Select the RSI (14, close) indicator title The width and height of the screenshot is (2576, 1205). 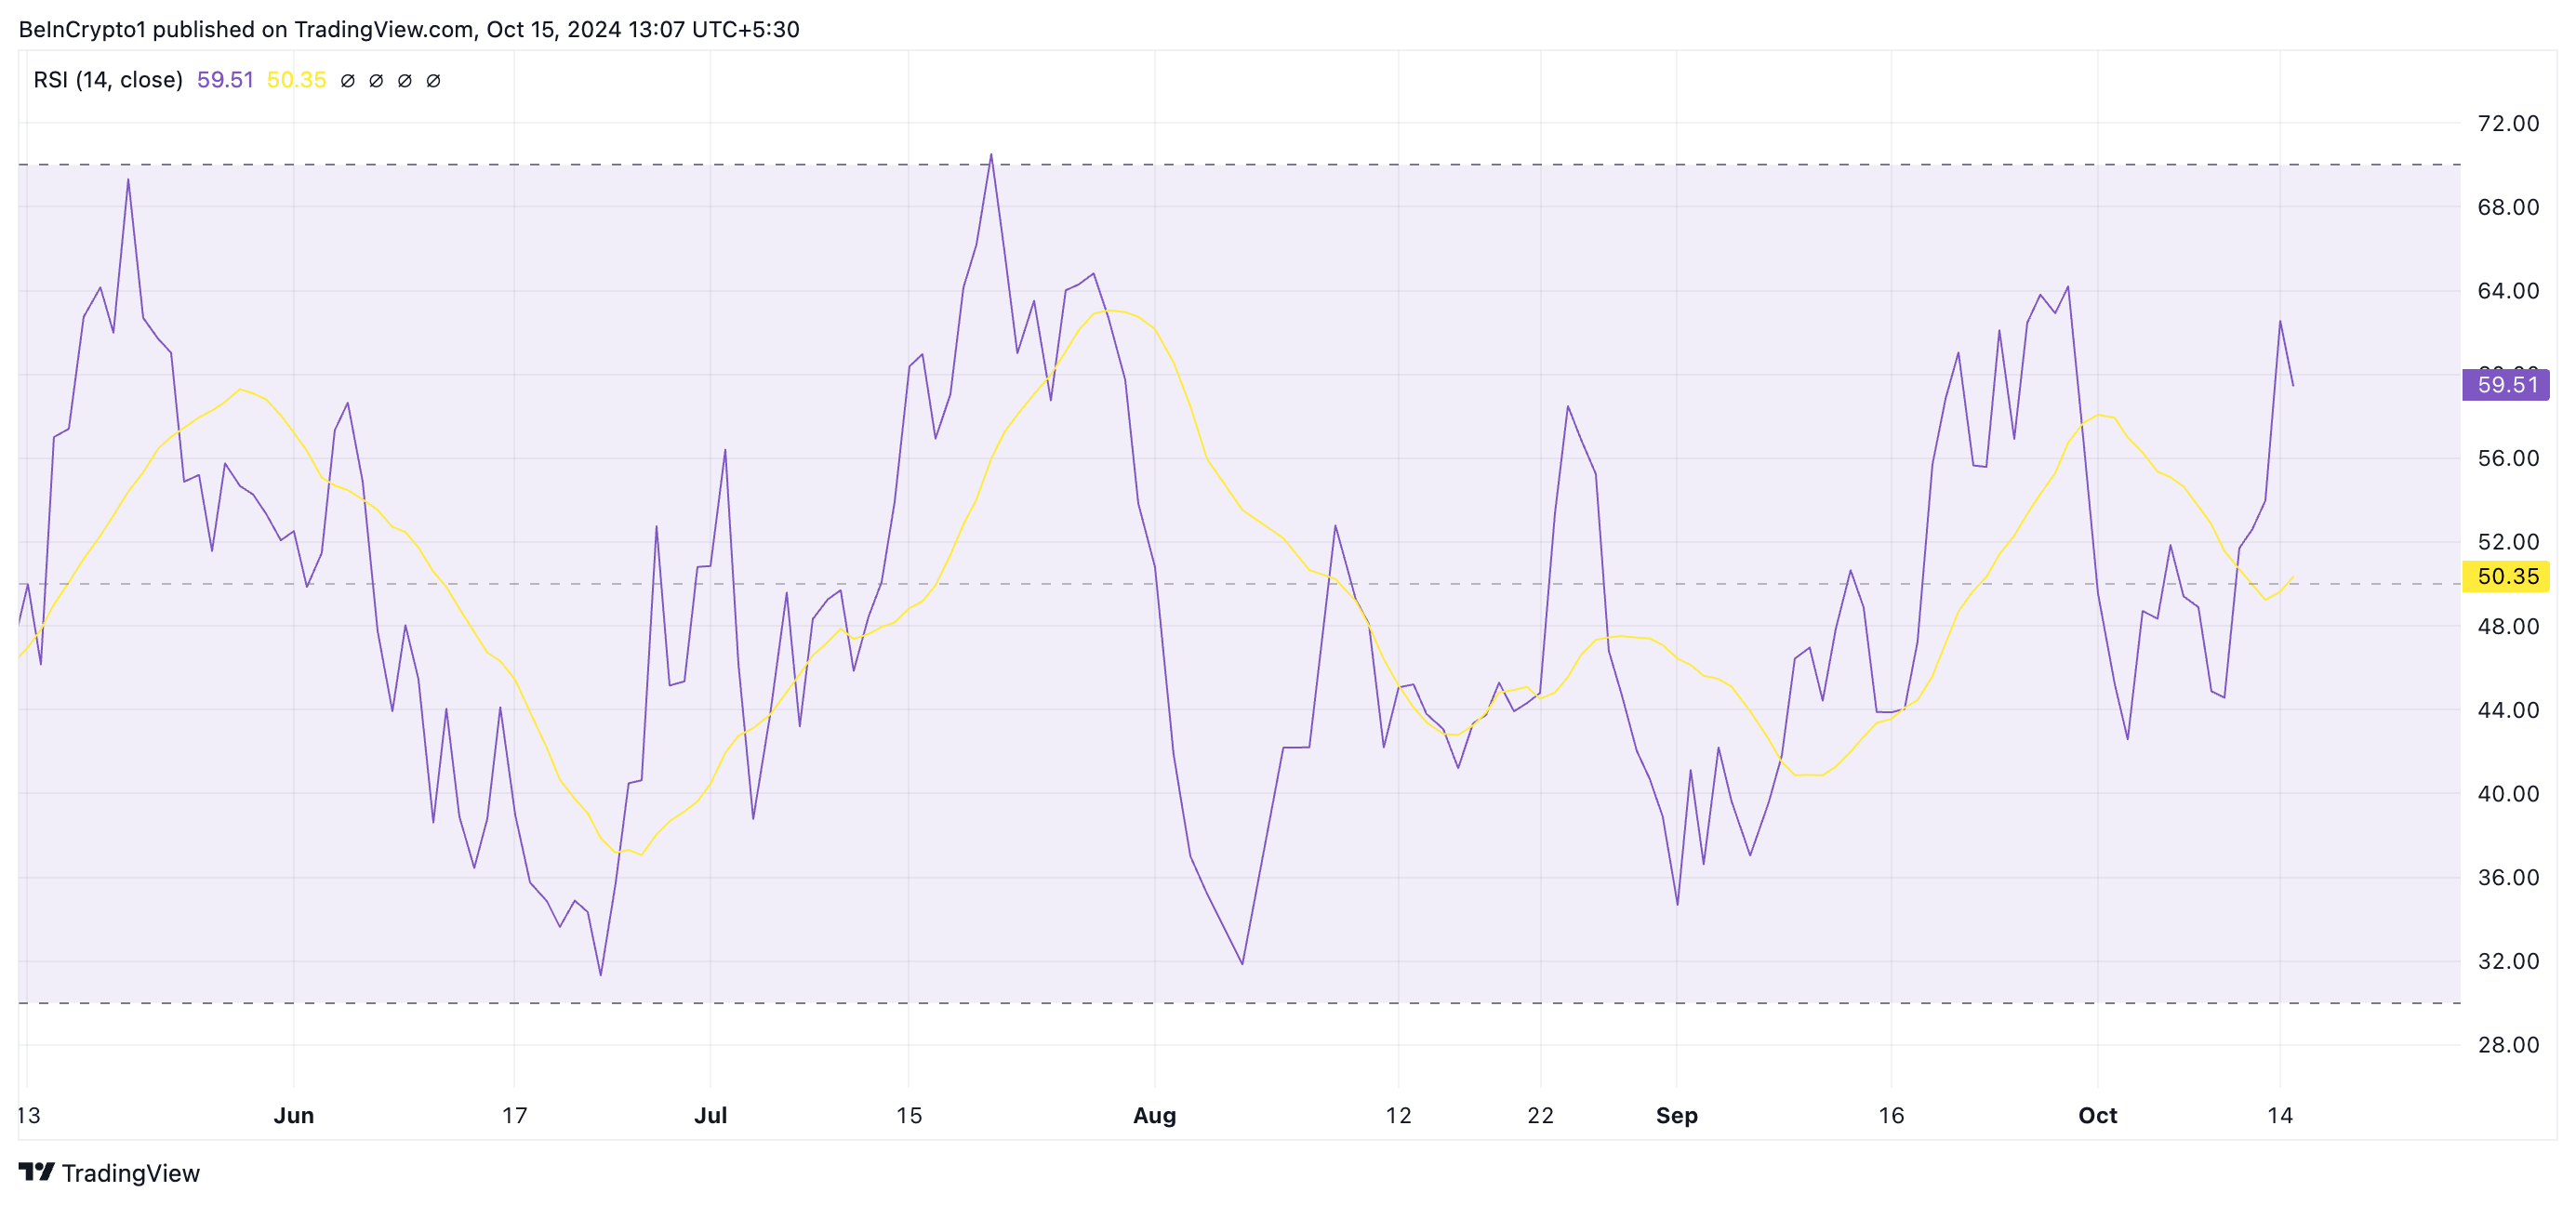click(x=108, y=80)
